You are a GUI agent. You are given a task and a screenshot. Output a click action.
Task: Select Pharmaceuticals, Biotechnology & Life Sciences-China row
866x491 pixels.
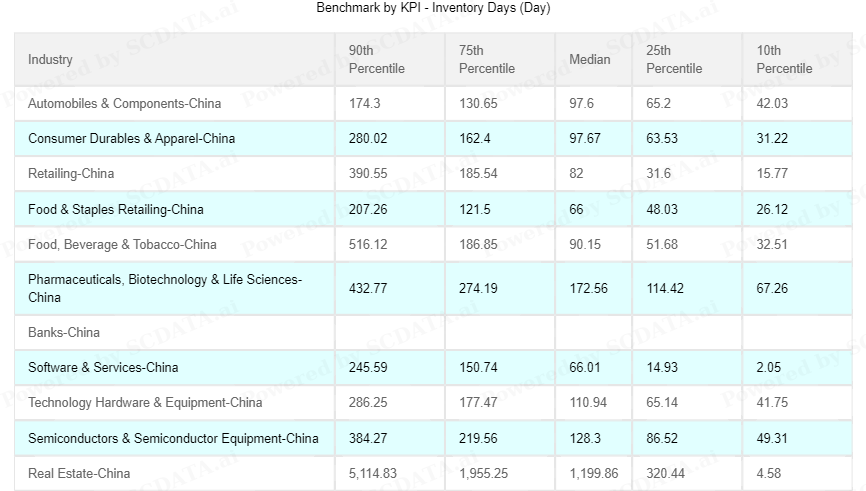[x=165, y=288]
